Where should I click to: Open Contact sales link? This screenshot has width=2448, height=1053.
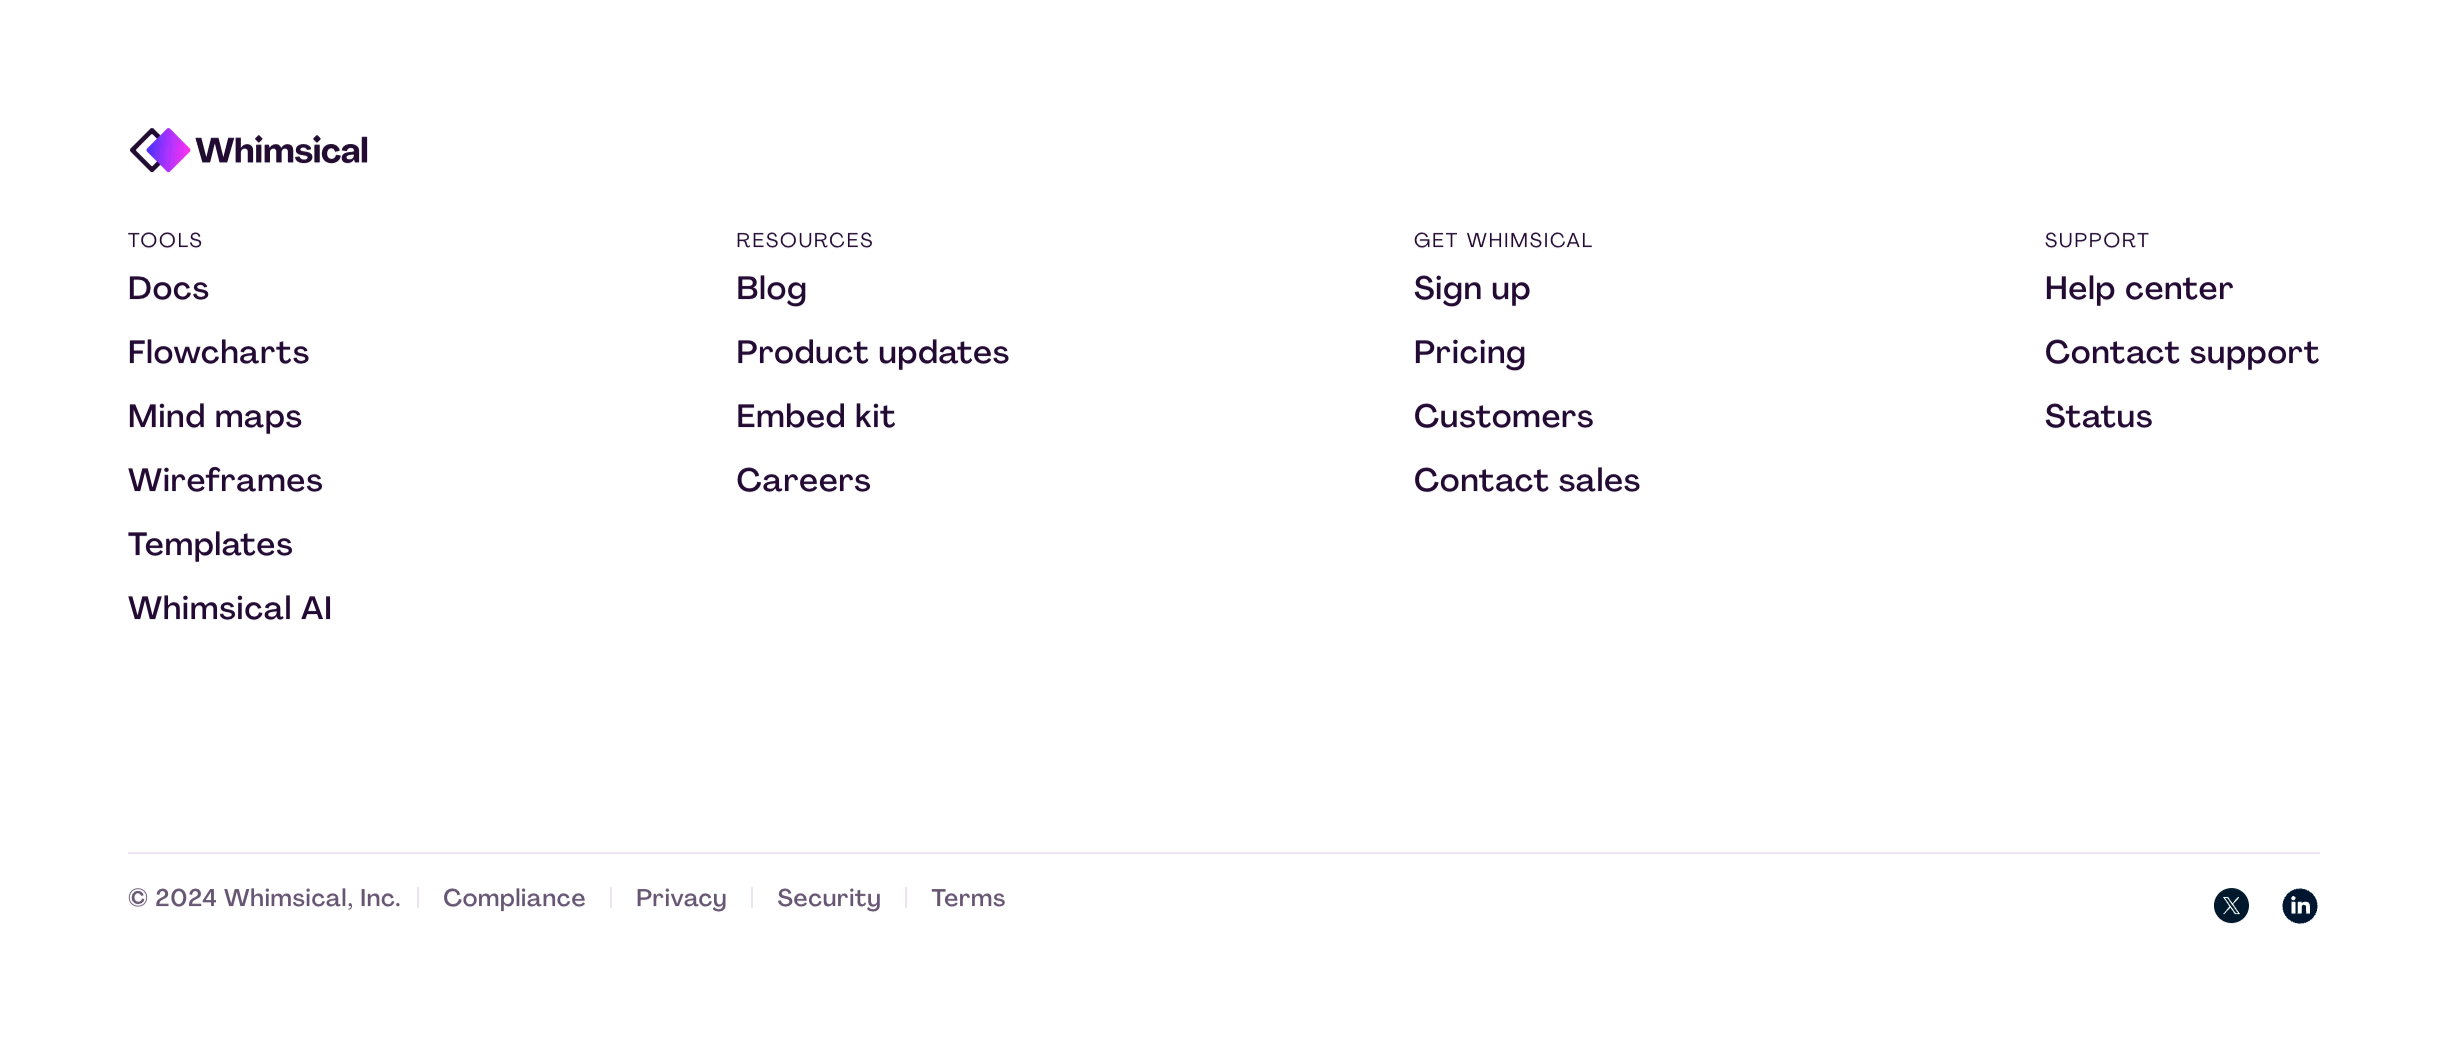pos(1526,481)
